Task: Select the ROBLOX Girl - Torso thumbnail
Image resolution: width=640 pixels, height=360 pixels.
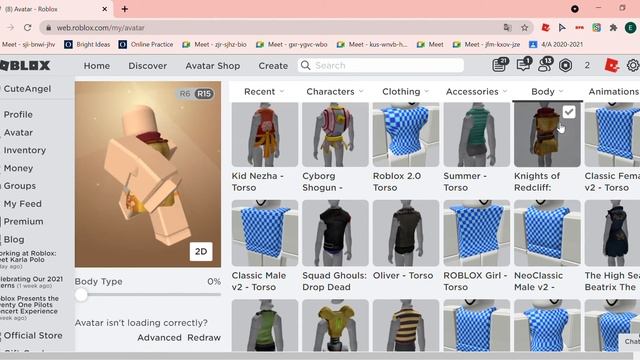Action: click(476, 233)
